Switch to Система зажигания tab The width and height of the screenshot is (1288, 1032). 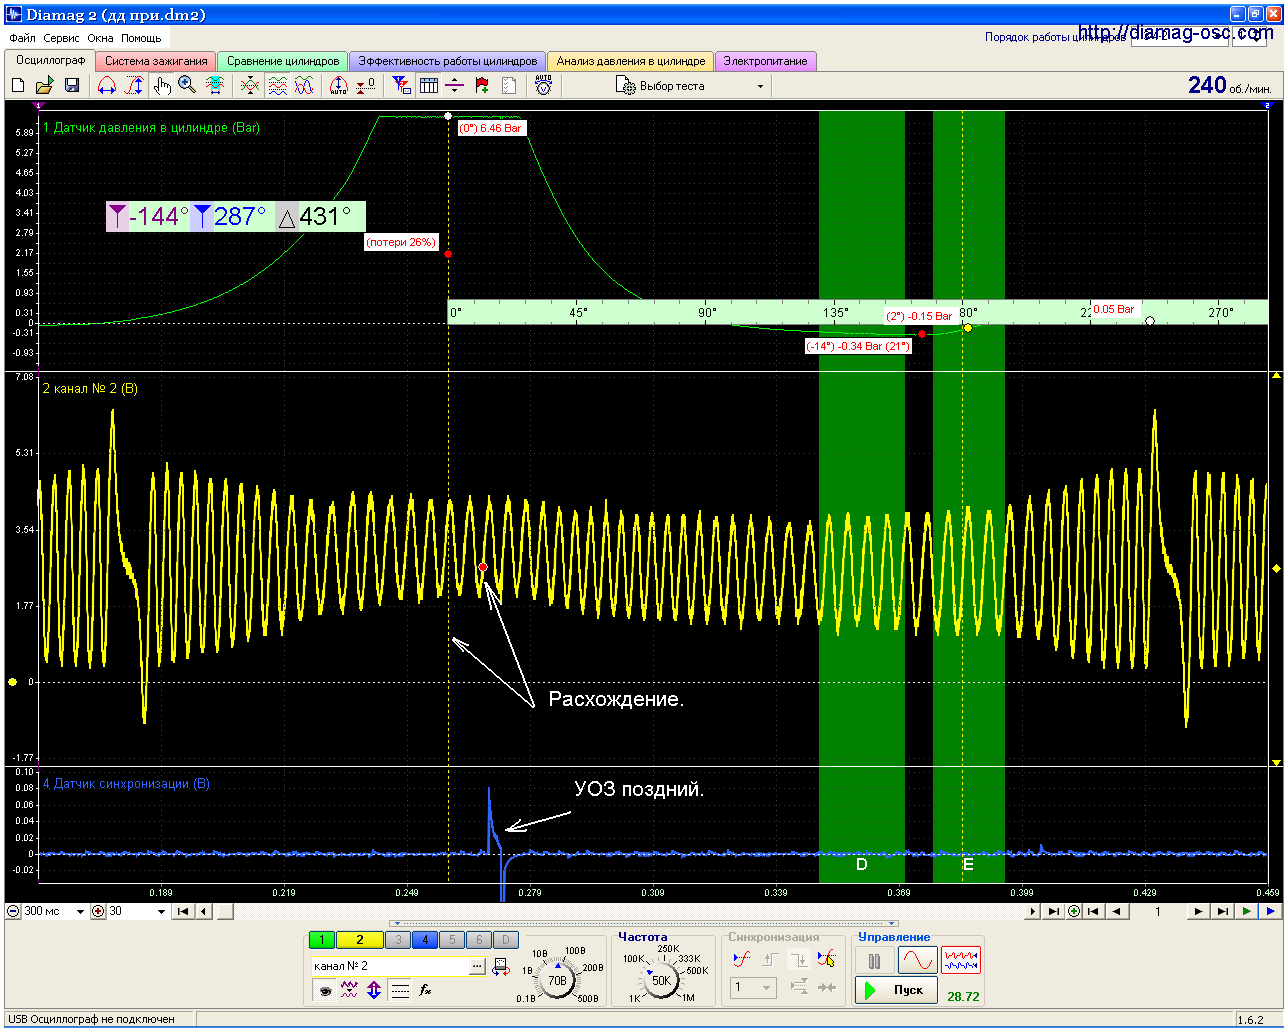point(156,61)
